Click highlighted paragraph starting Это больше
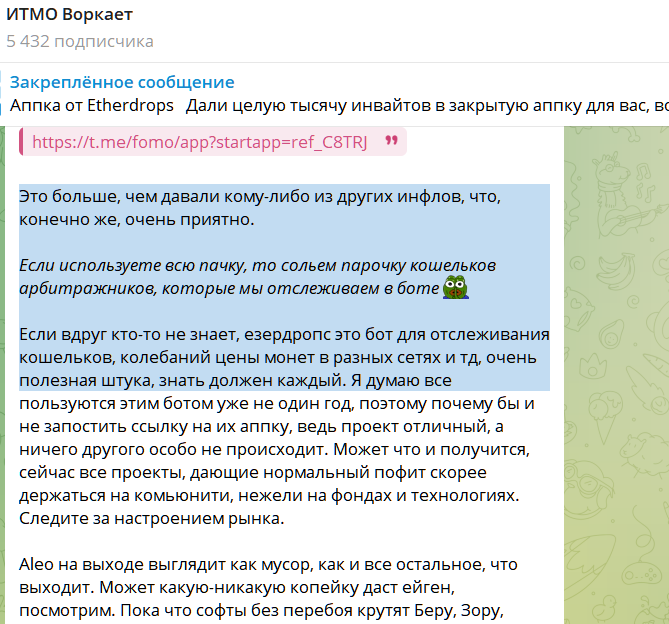This screenshot has width=669, height=624. tap(260, 208)
